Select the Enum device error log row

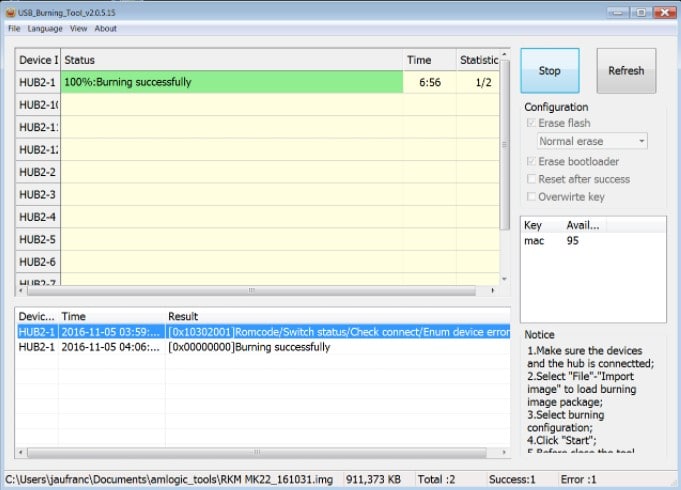click(263, 332)
